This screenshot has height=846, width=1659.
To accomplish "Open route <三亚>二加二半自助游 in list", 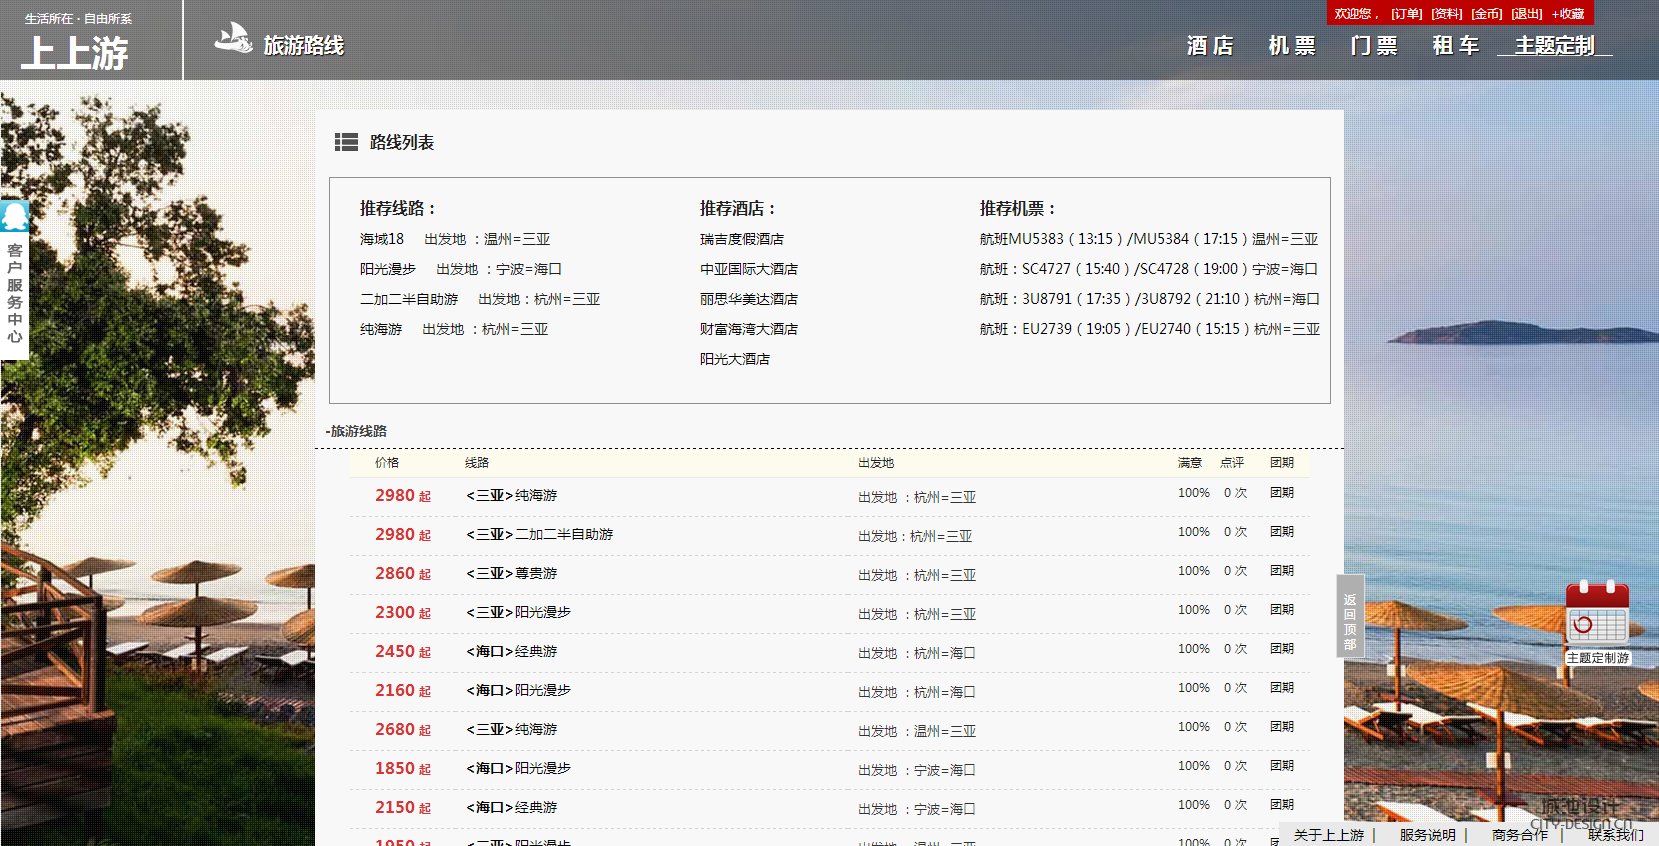I will click(x=540, y=534).
